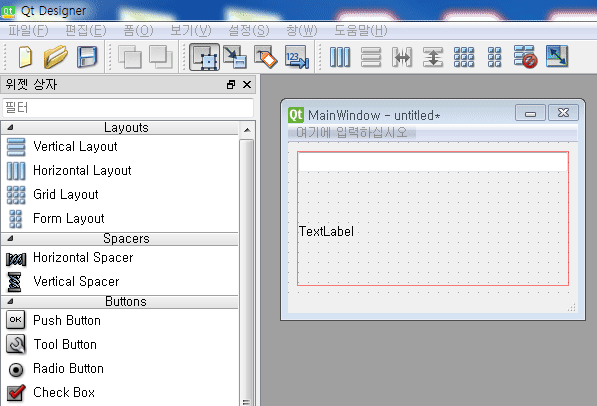597x406 pixels.
Task: Switch to Edit Buddies mode
Action: coord(265,57)
